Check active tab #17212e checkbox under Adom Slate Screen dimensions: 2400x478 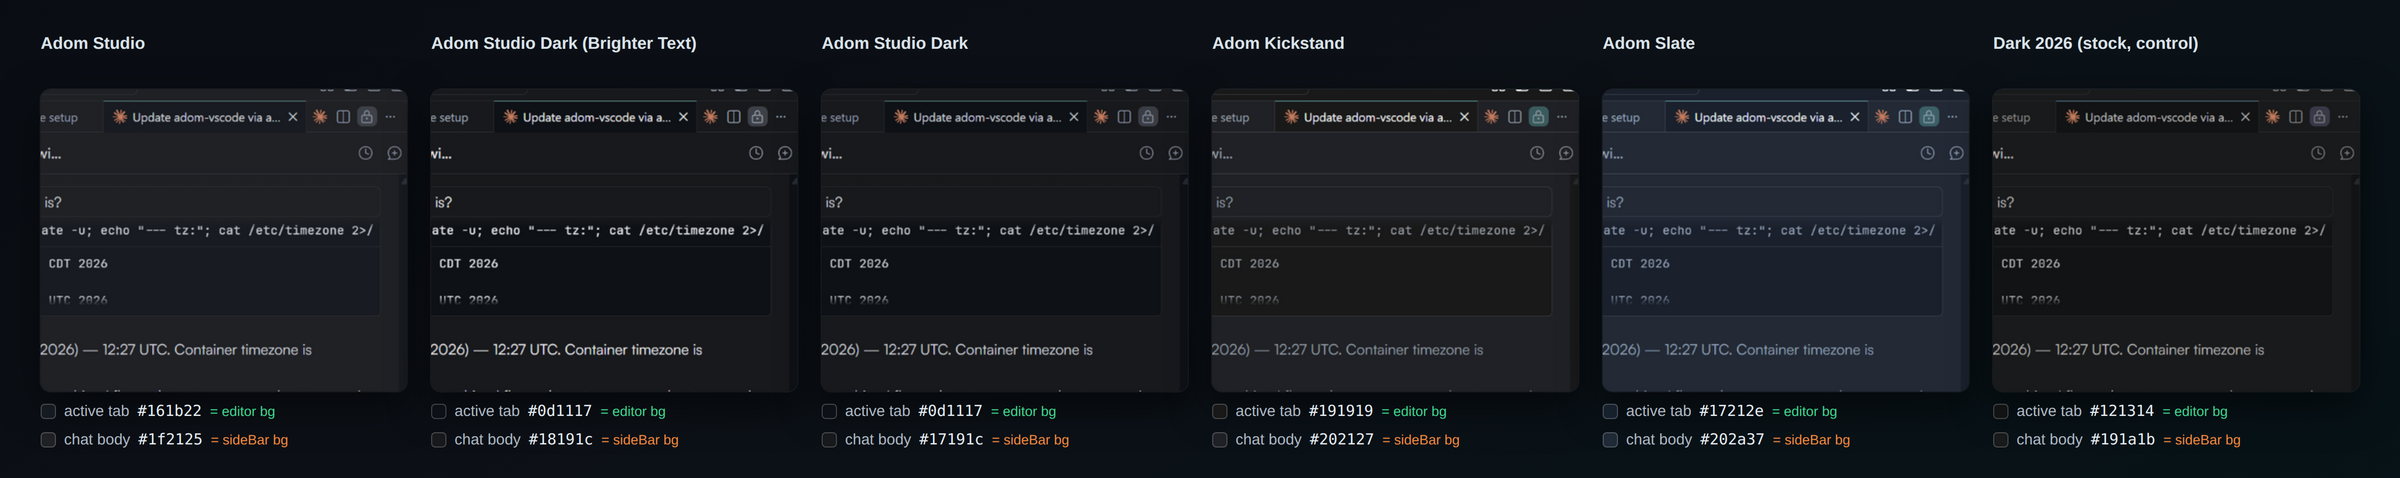1610,411
